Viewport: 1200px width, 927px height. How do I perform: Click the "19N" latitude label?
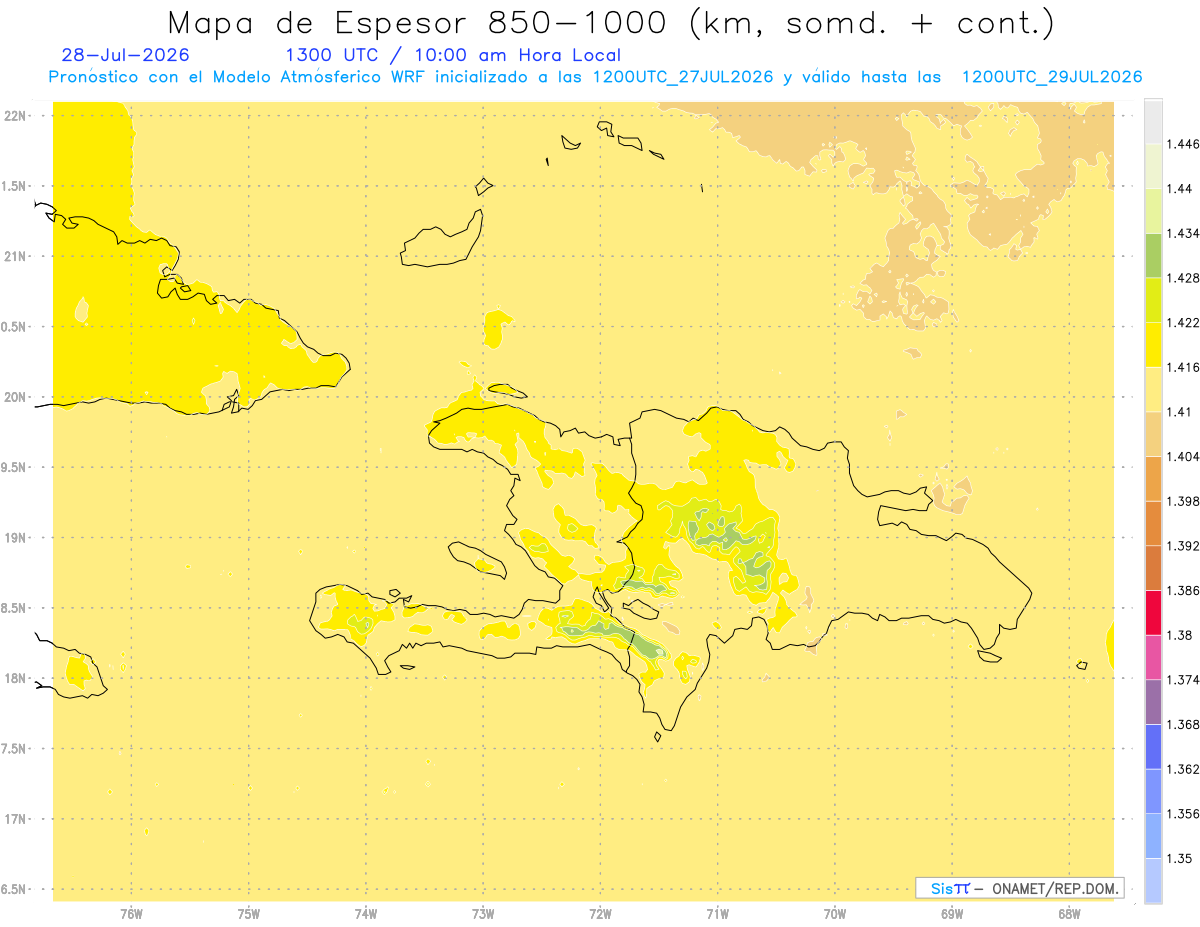(17, 538)
